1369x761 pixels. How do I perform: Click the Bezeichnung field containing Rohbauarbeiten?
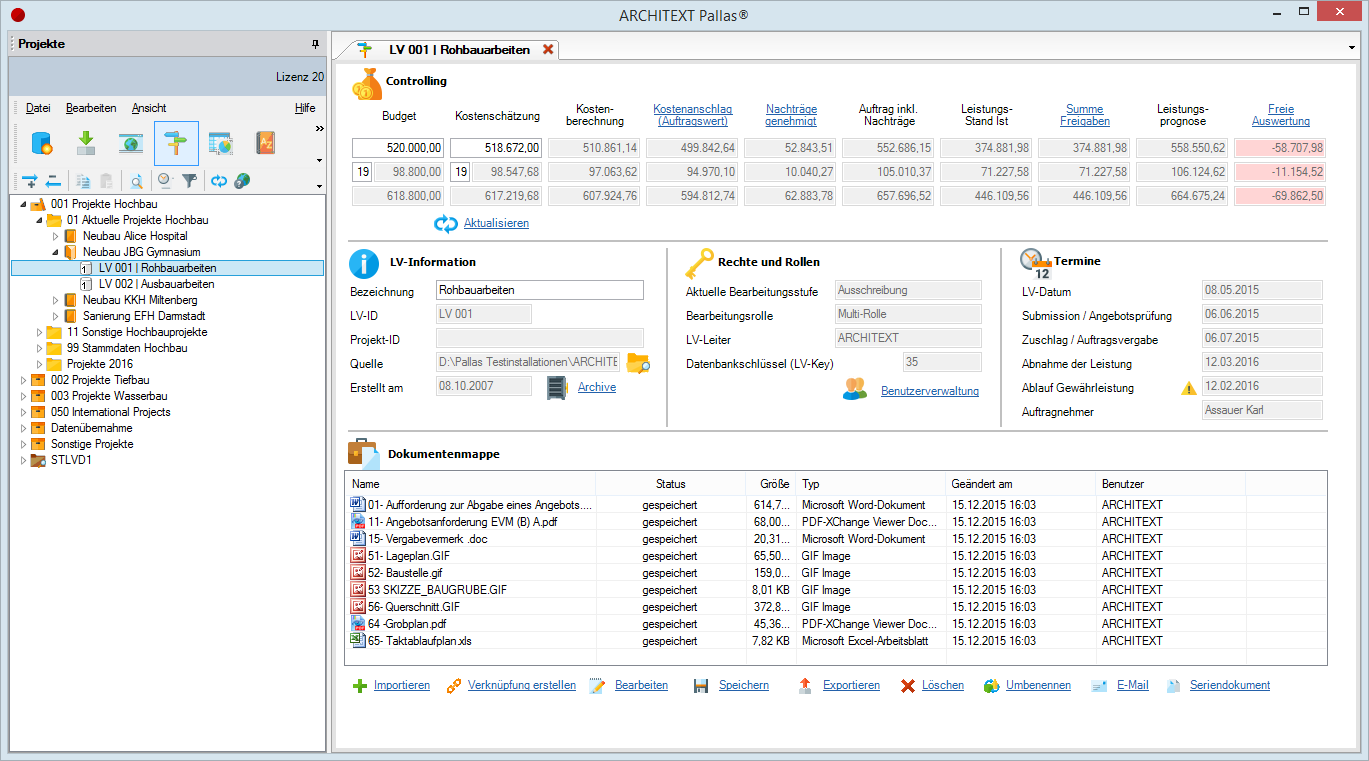point(540,290)
